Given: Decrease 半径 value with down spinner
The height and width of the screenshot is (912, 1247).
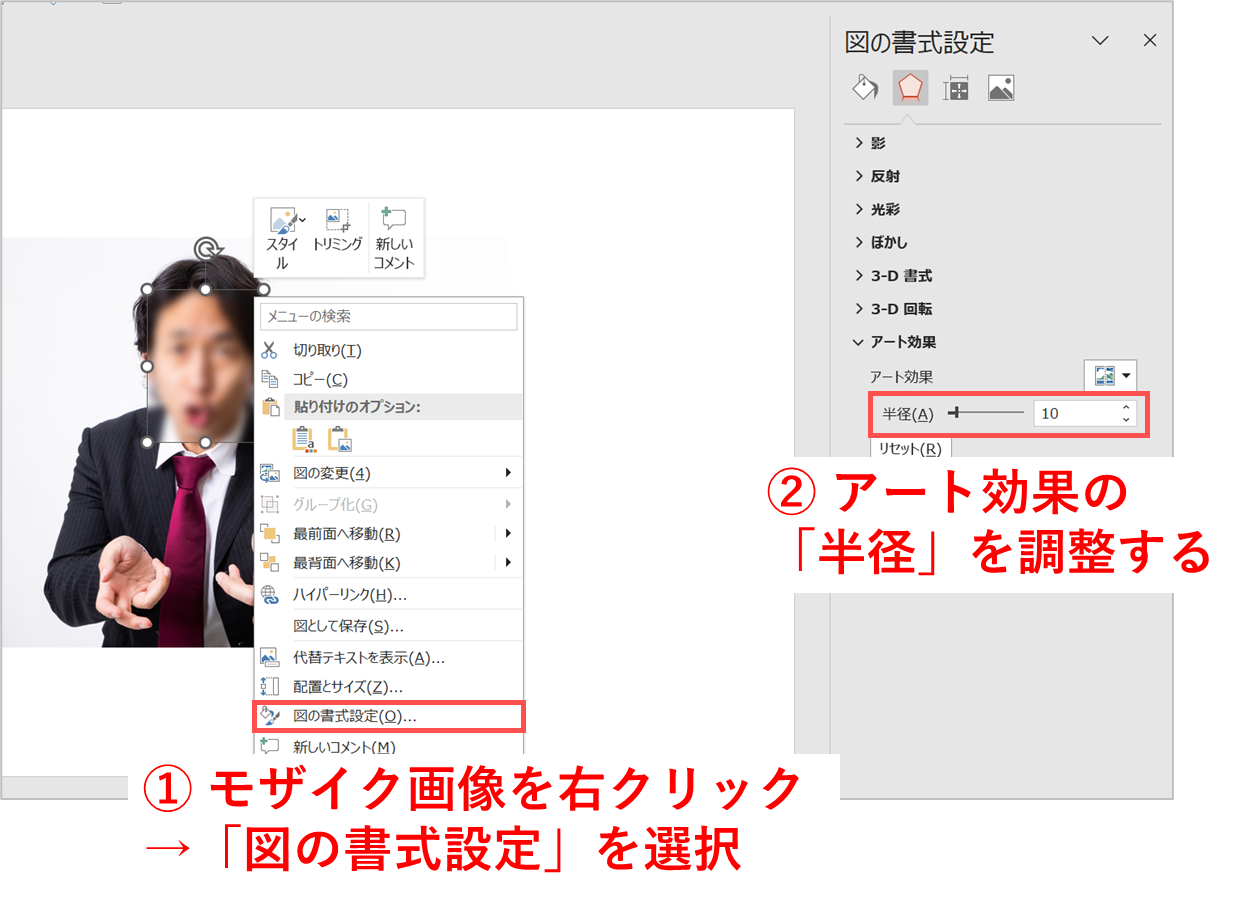Looking at the screenshot, I should [x=1127, y=420].
